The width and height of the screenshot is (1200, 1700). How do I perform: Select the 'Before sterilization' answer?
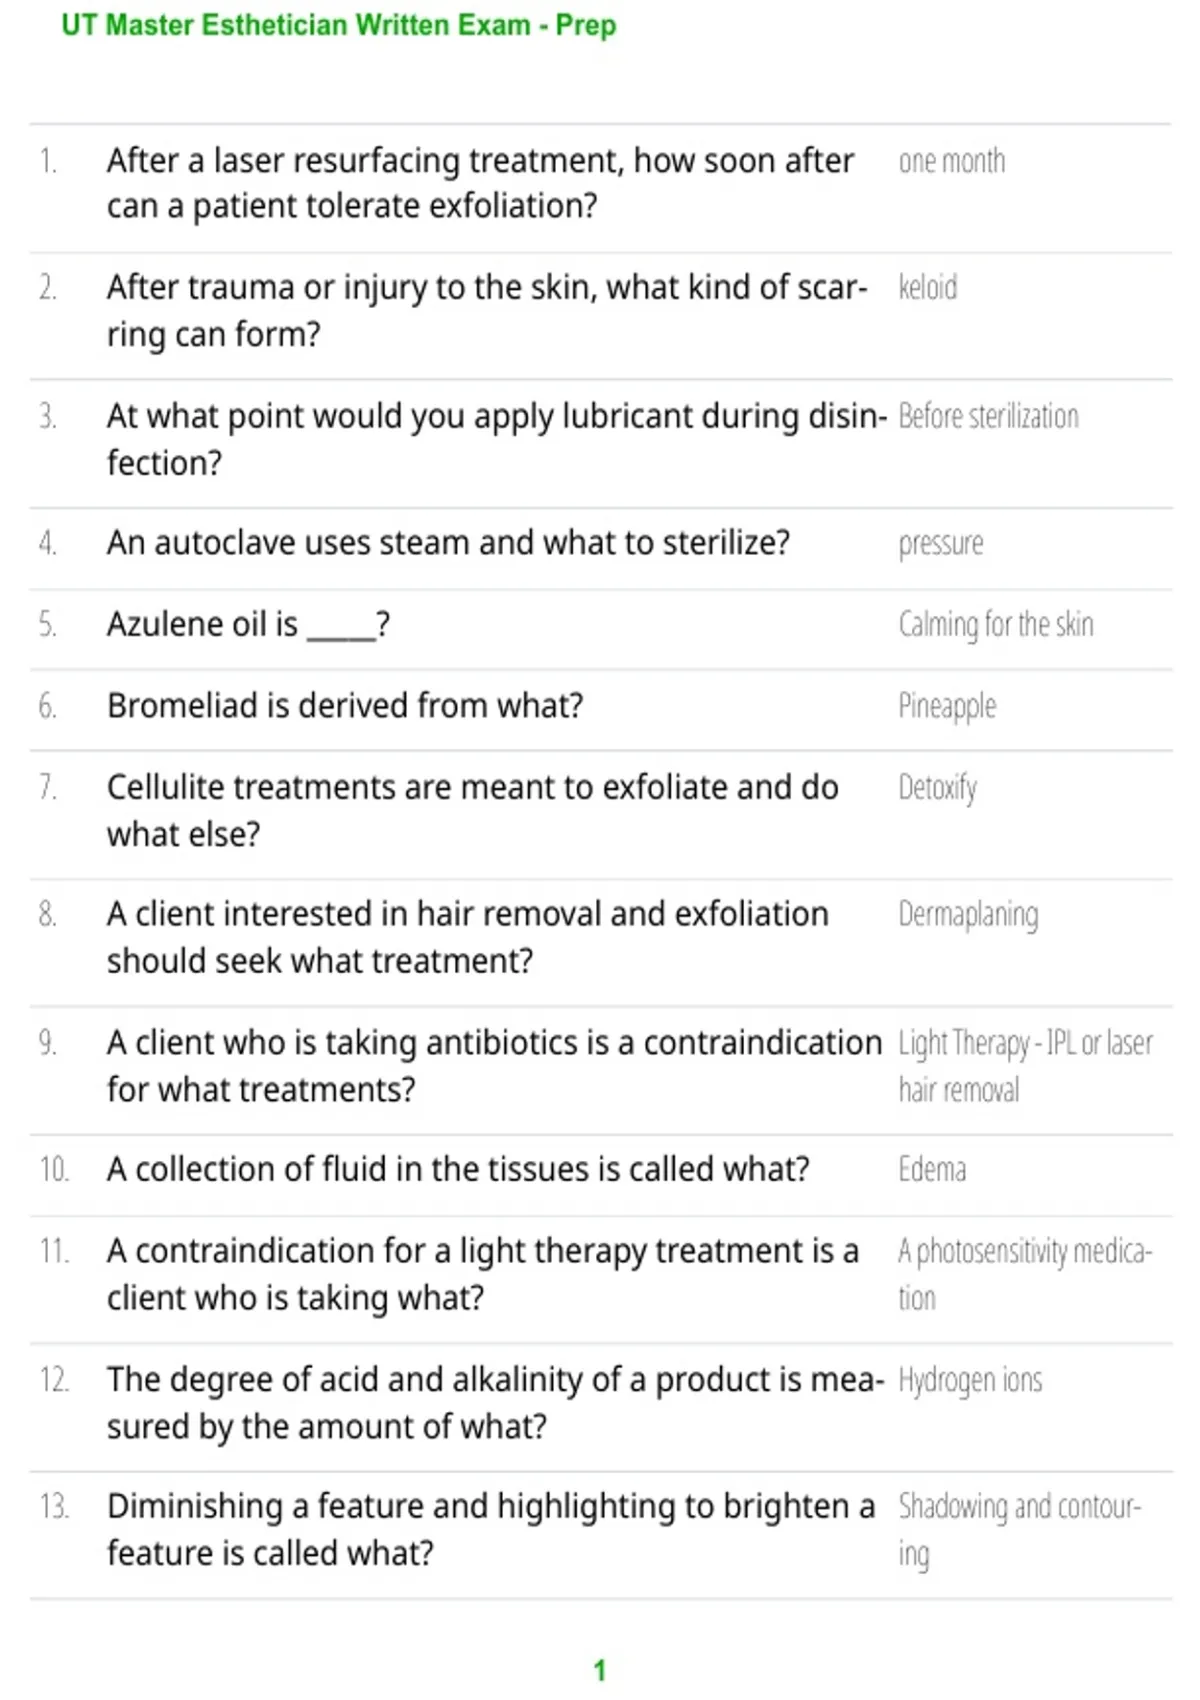[x=988, y=416]
